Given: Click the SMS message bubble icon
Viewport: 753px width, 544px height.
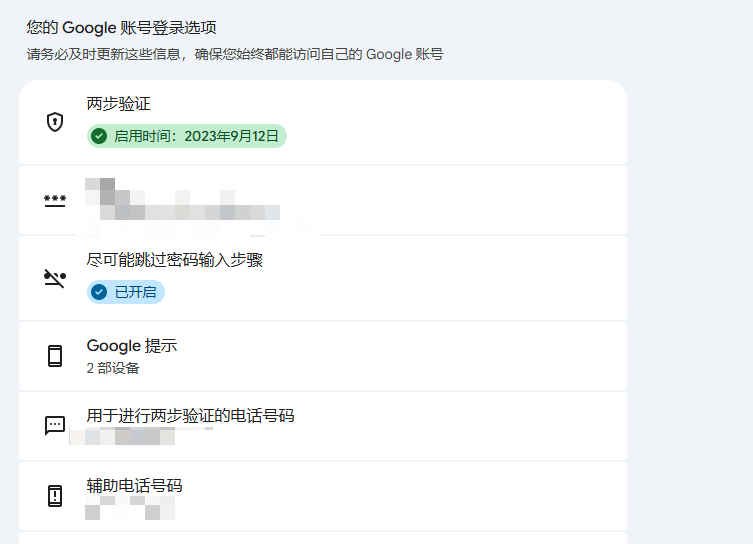Looking at the screenshot, I should coord(55,425).
